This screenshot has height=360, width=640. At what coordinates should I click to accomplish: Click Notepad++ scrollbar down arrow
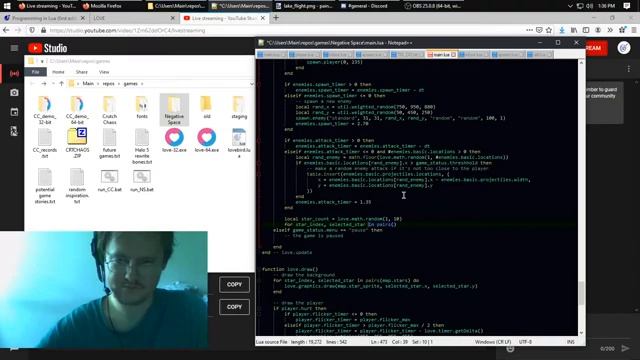[581, 333]
